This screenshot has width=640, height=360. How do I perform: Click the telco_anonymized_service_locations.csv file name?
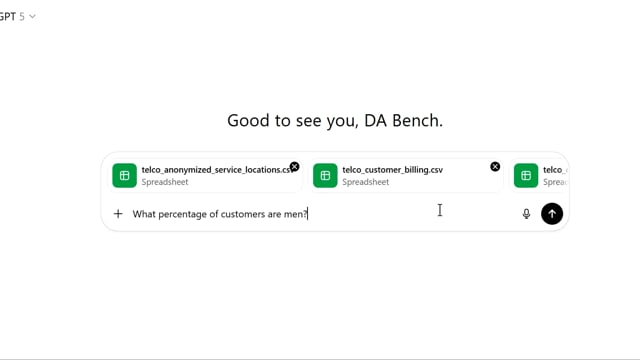(x=217, y=169)
